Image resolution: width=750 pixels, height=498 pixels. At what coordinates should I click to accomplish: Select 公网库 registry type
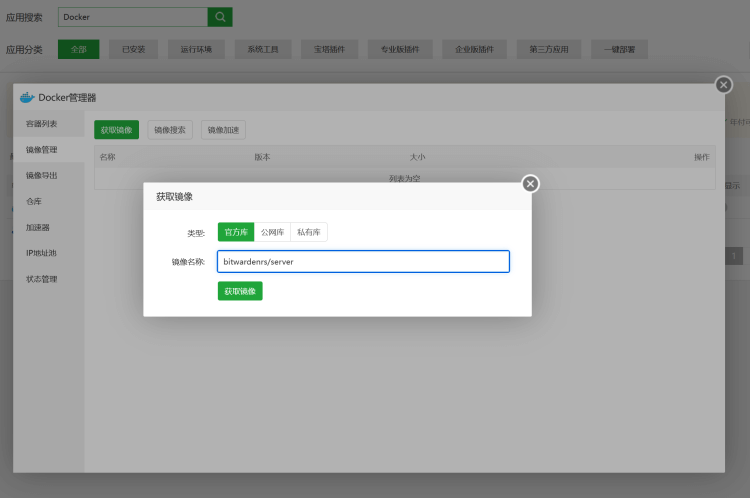pyautogui.click(x=272, y=232)
